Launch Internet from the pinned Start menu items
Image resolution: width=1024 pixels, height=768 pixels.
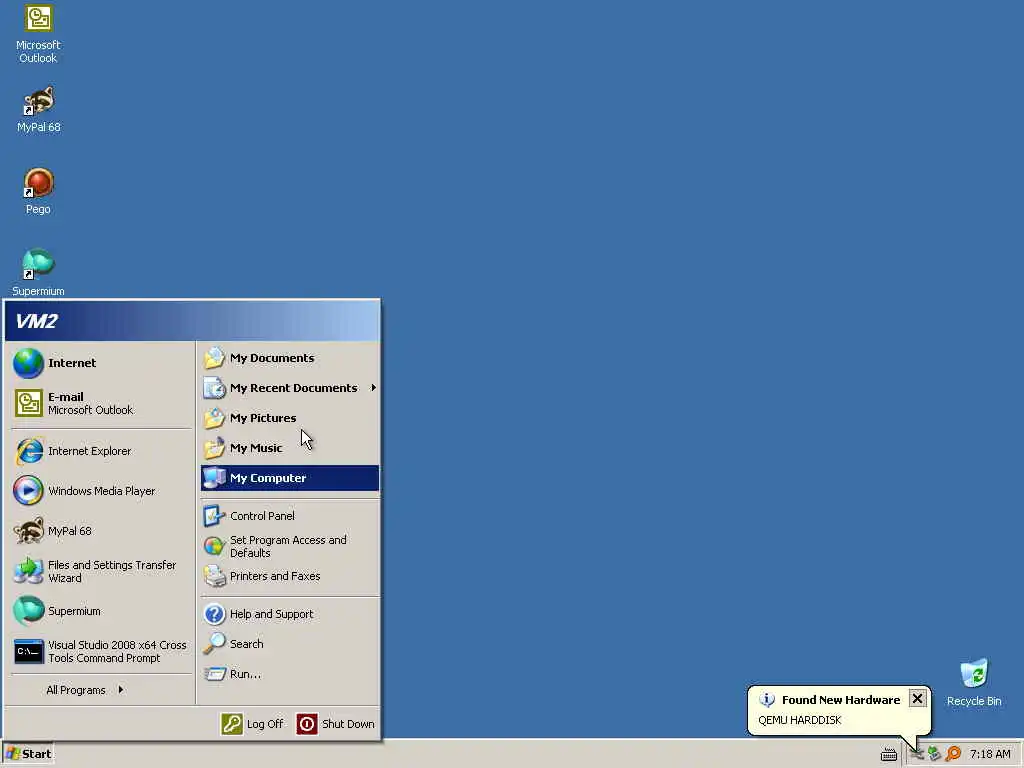[x=102, y=363]
